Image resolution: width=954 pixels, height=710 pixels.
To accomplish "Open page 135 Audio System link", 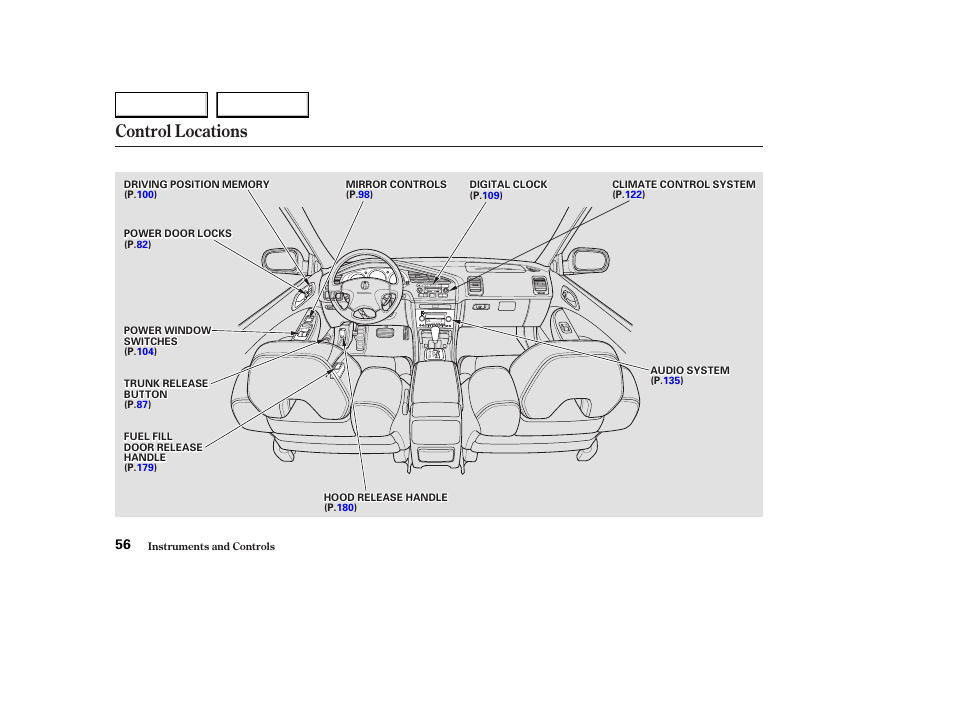I will tap(672, 381).
